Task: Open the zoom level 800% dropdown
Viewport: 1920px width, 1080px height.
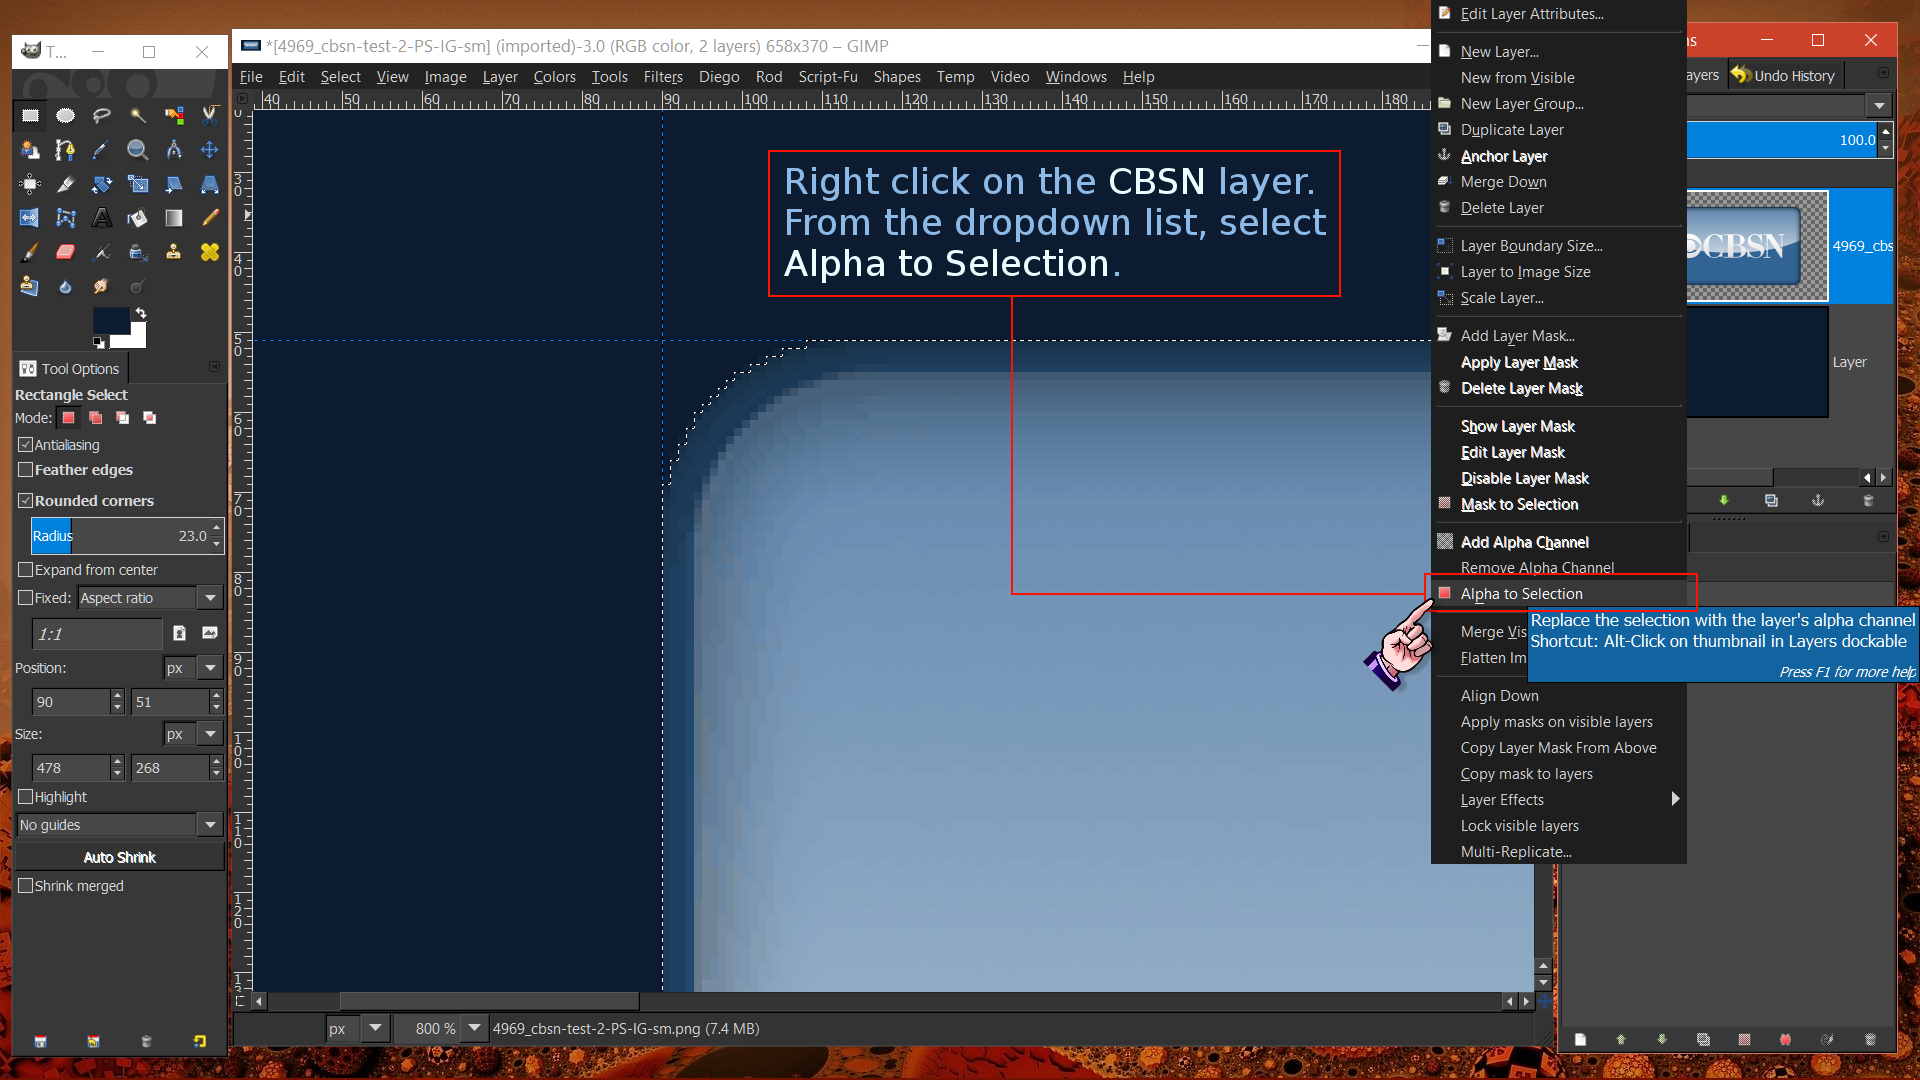Action: 475,1028
